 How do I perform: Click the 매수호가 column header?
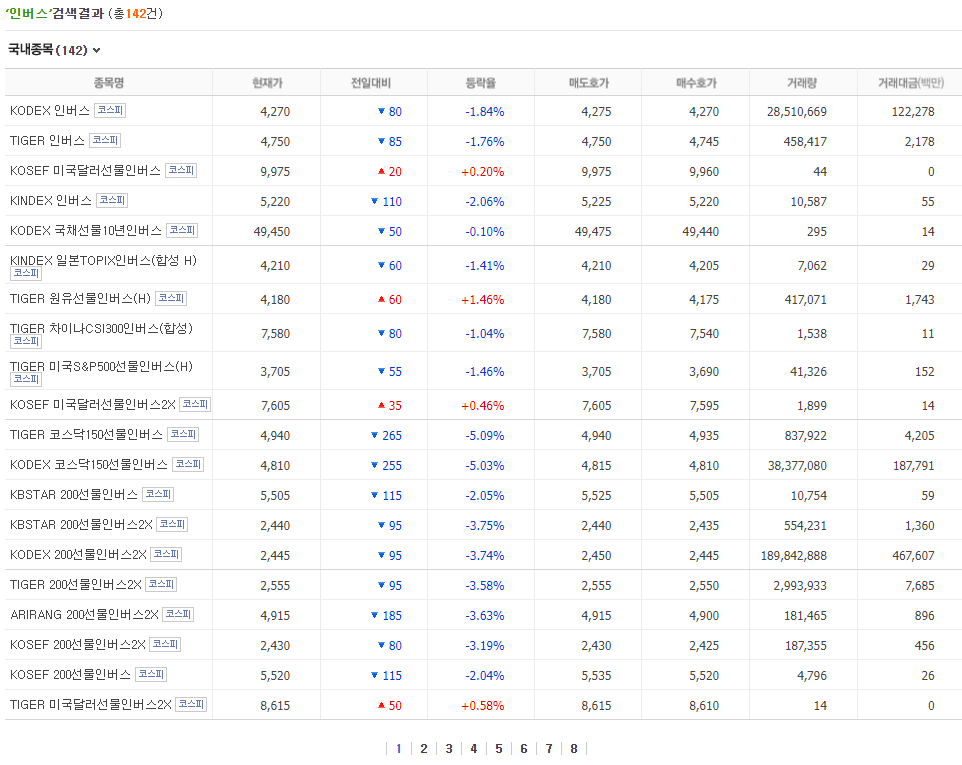point(696,83)
